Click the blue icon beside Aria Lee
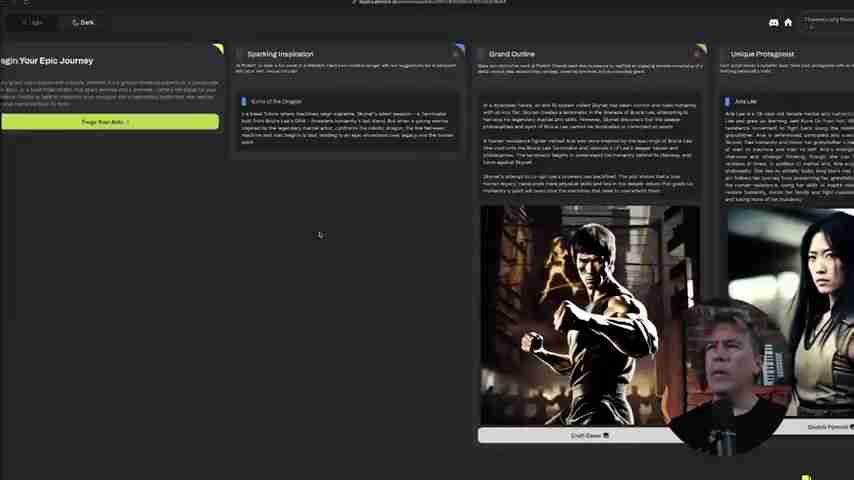The image size is (854, 480). [727, 101]
